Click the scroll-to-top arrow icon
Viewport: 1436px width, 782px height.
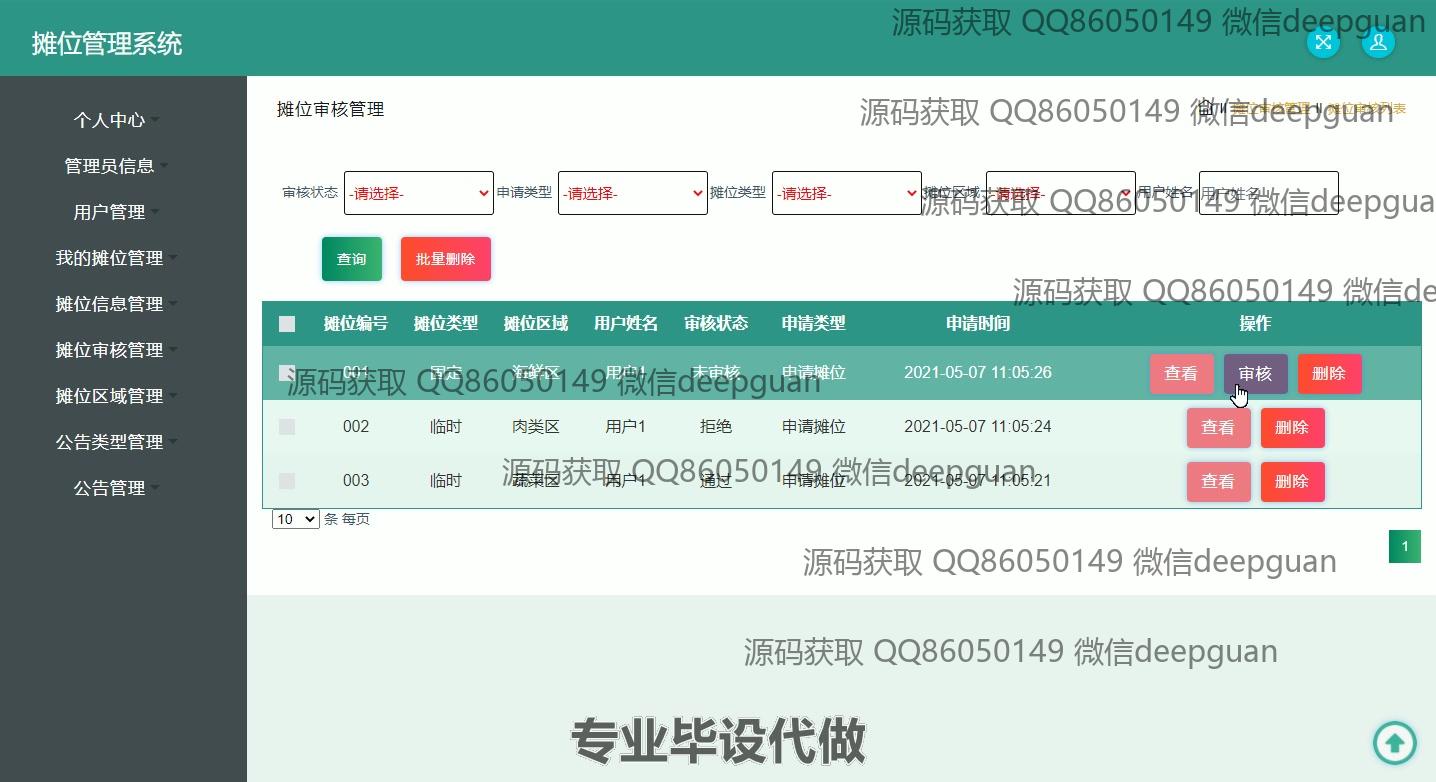pyautogui.click(x=1394, y=743)
